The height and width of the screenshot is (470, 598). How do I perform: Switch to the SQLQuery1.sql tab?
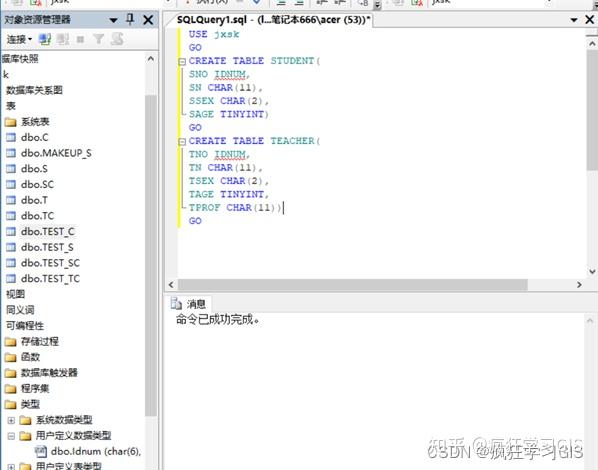coord(273,20)
